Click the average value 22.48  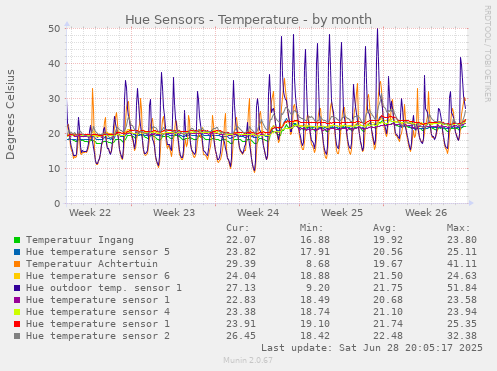(x=388, y=336)
